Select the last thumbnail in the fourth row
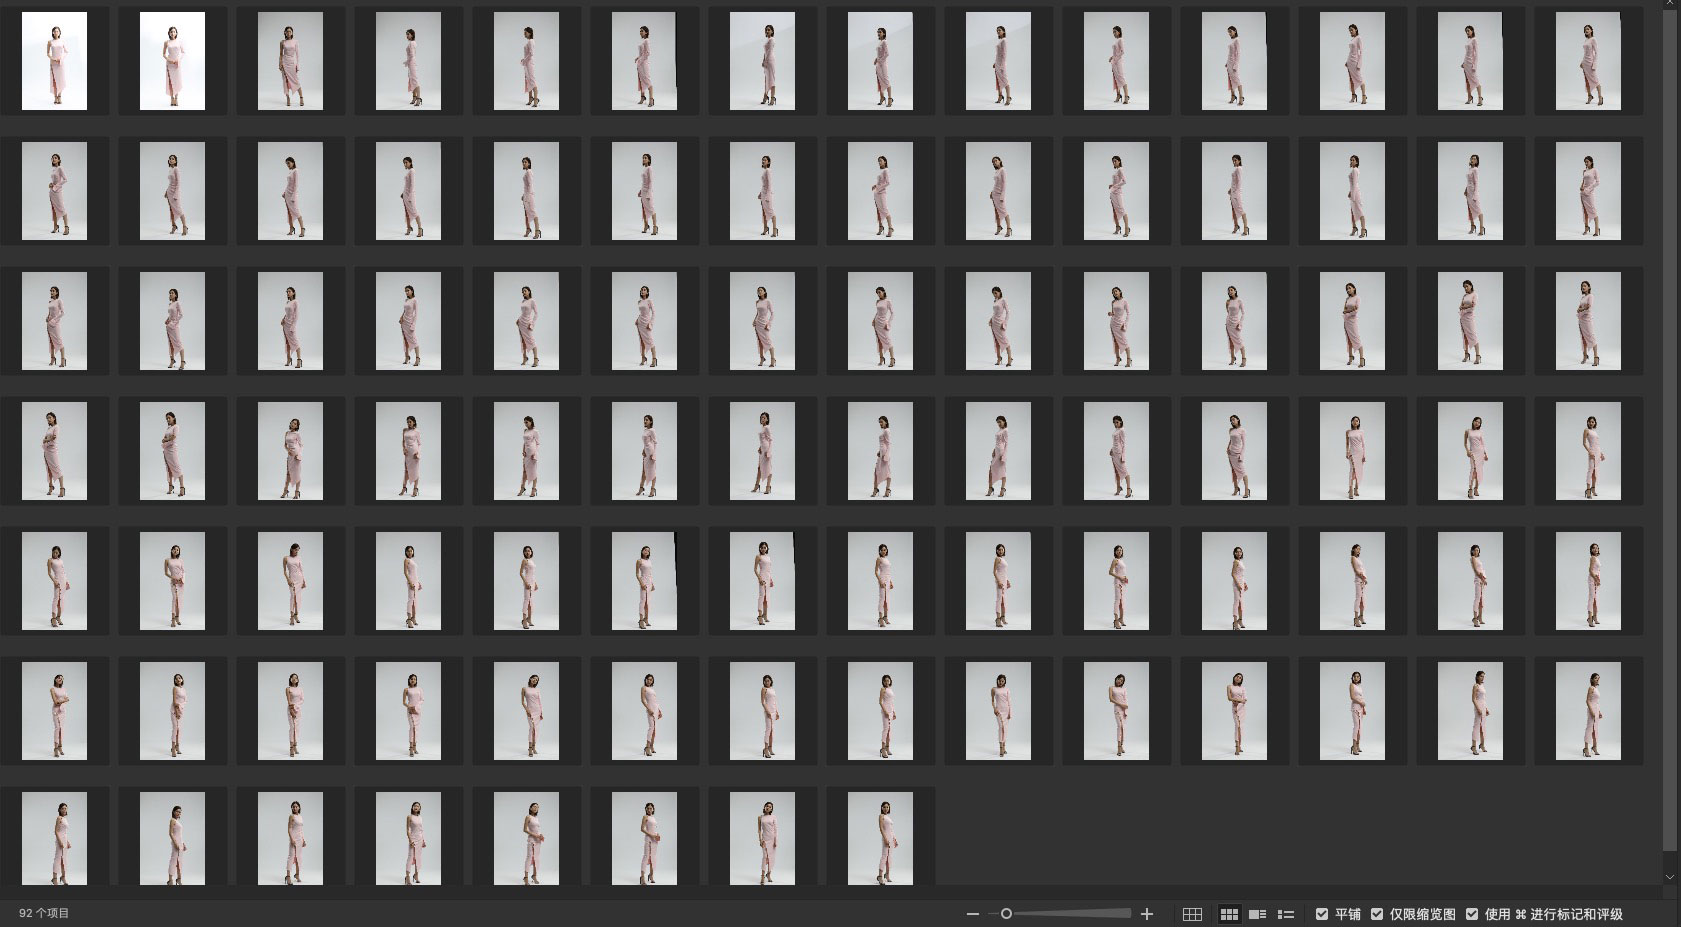Image resolution: width=1681 pixels, height=927 pixels. tap(1588, 451)
